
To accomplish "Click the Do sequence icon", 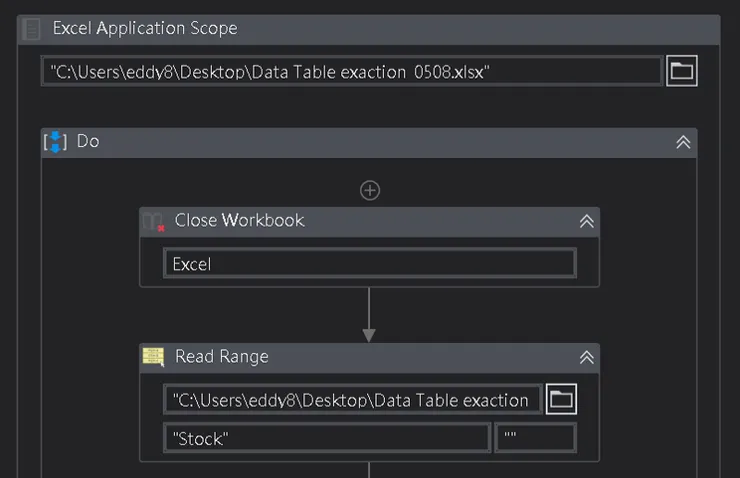I will (55, 141).
